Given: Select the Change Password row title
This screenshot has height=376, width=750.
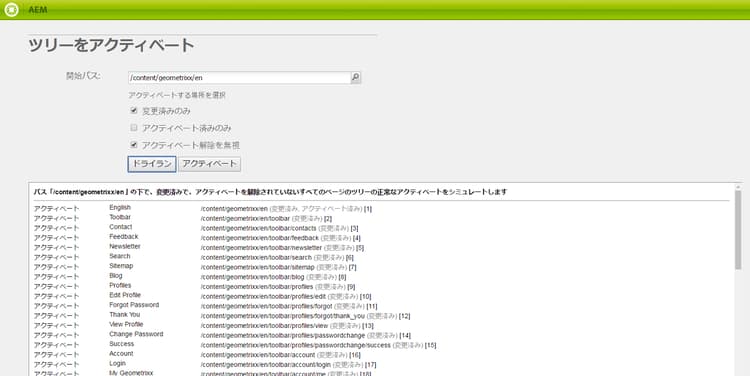Looking at the screenshot, I should click(x=136, y=334).
